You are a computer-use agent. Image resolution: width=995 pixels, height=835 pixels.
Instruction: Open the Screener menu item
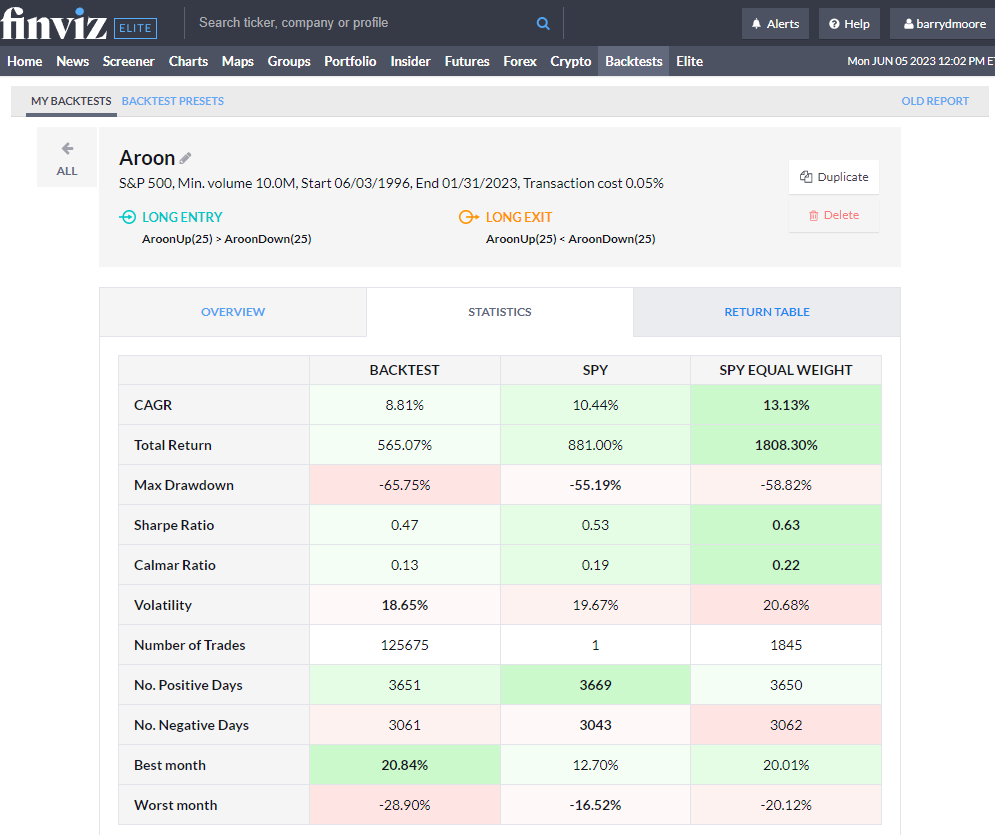pyautogui.click(x=128, y=61)
